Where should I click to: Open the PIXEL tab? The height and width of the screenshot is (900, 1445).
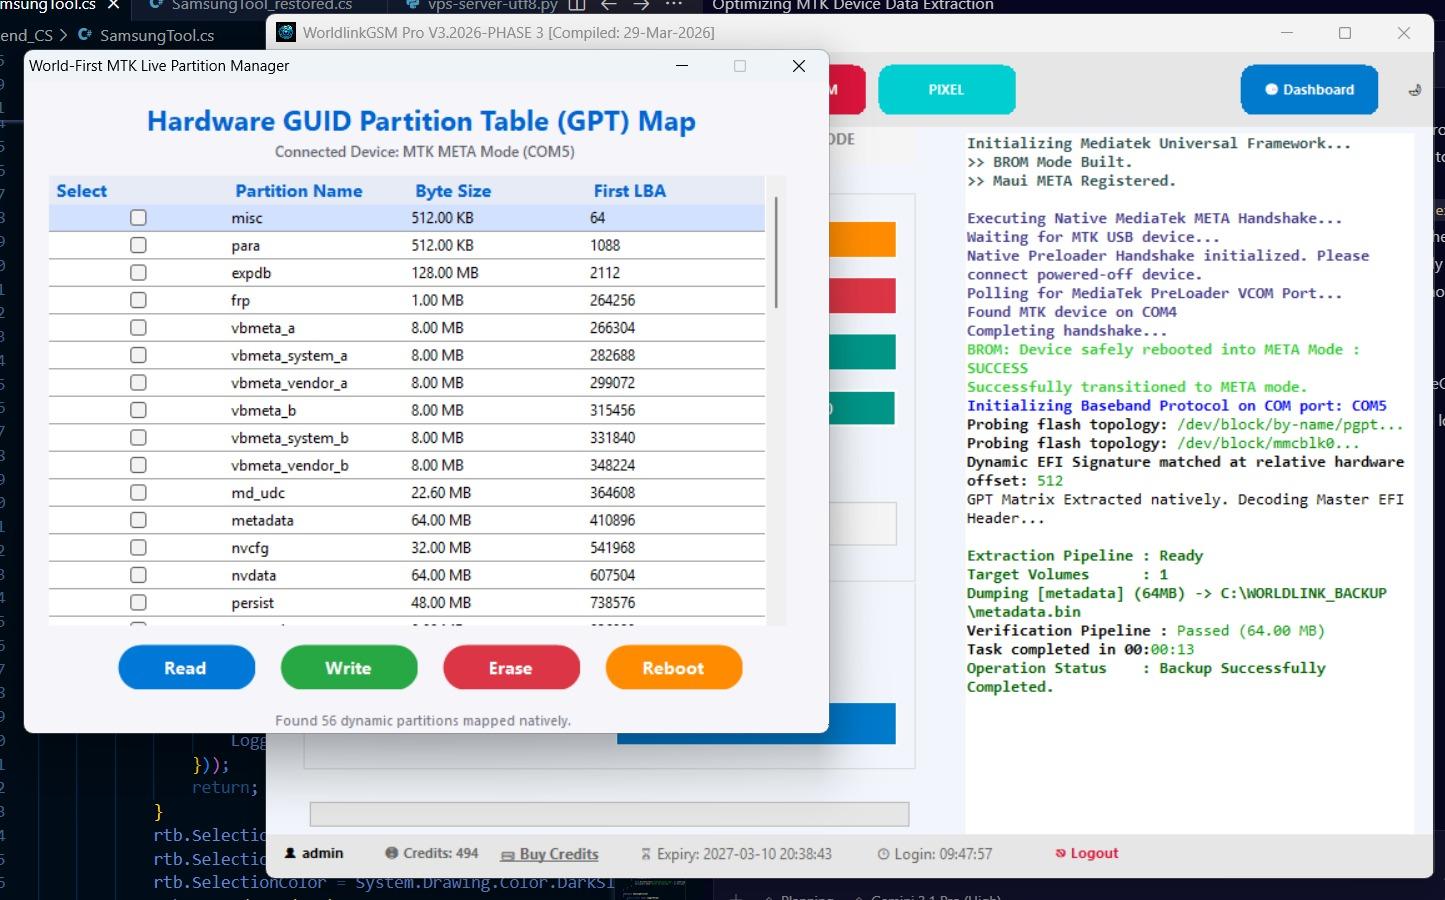(946, 90)
